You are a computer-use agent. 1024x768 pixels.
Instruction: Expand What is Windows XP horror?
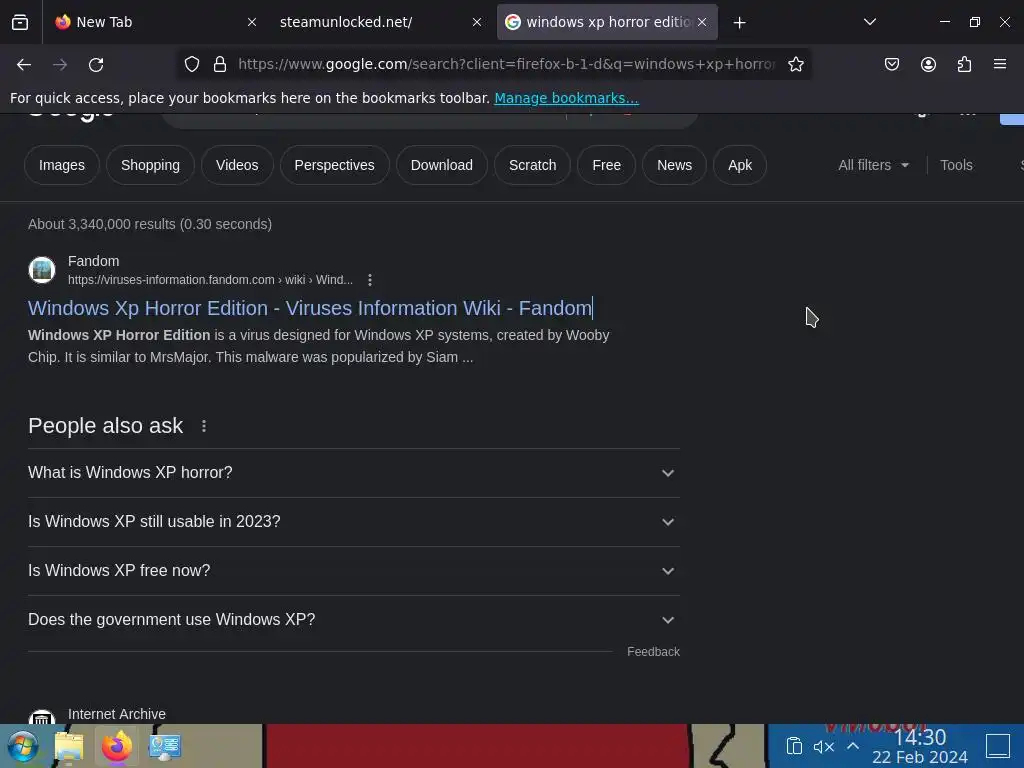click(353, 473)
